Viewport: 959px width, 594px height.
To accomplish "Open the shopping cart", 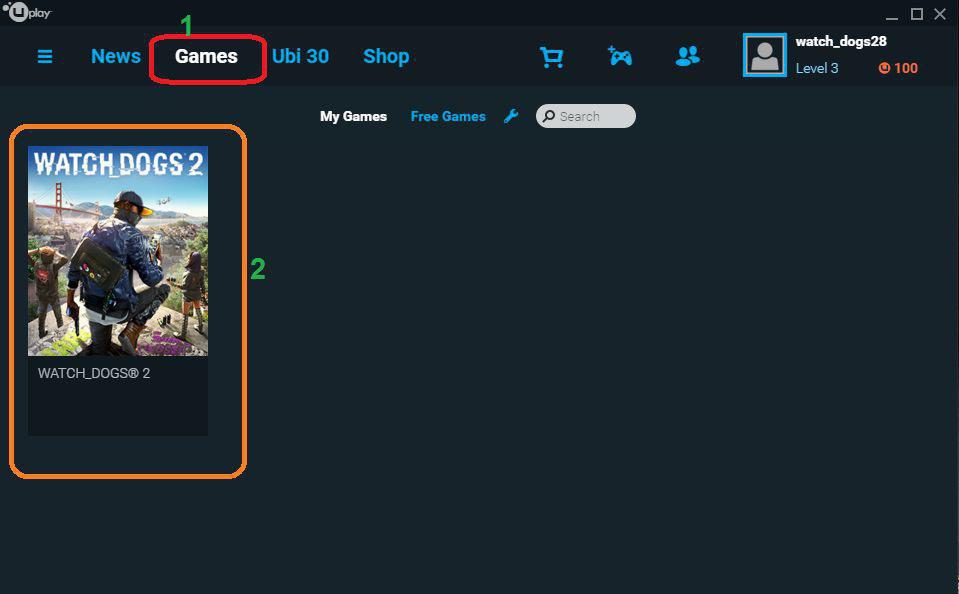I will coord(552,57).
